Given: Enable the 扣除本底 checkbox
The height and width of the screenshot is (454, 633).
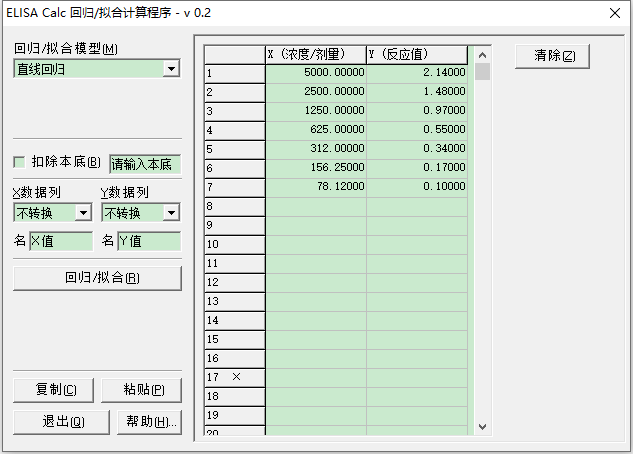Looking at the screenshot, I should coord(19,162).
